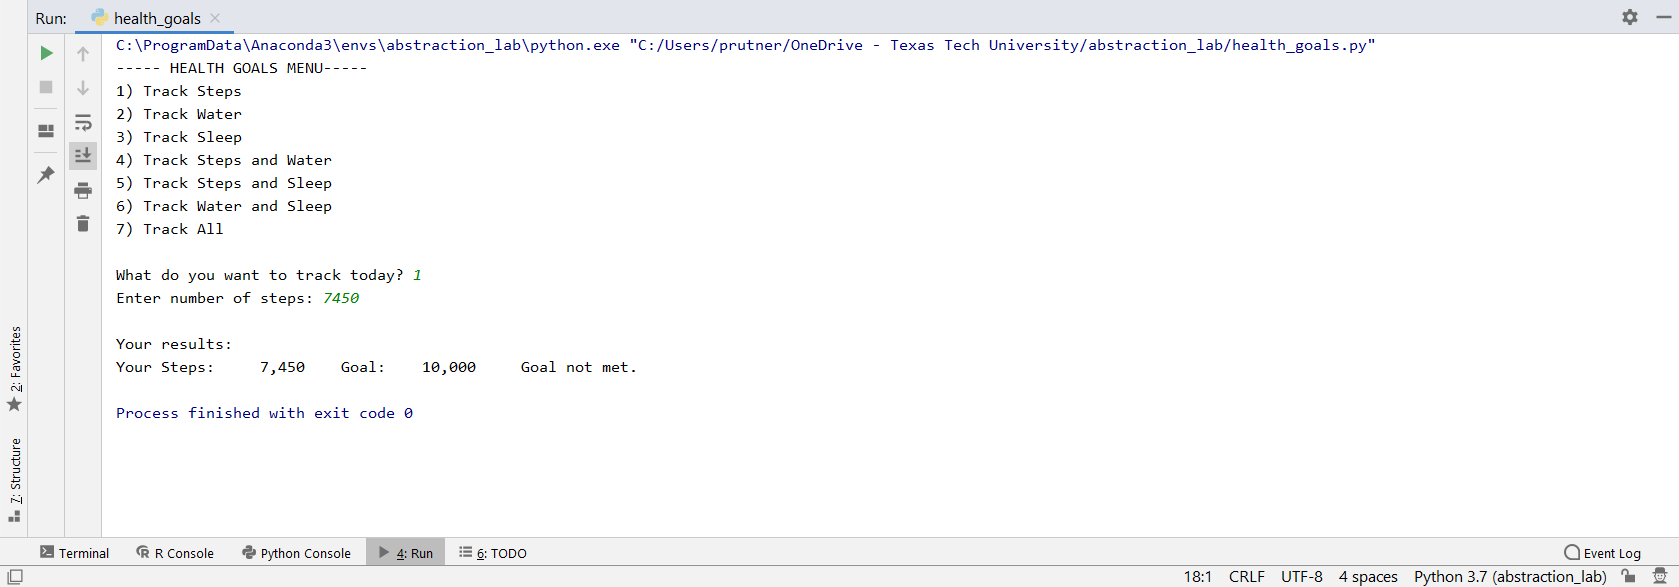Open inspection profile (hector icon)
The width and height of the screenshot is (1679, 587).
(1660, 577)
